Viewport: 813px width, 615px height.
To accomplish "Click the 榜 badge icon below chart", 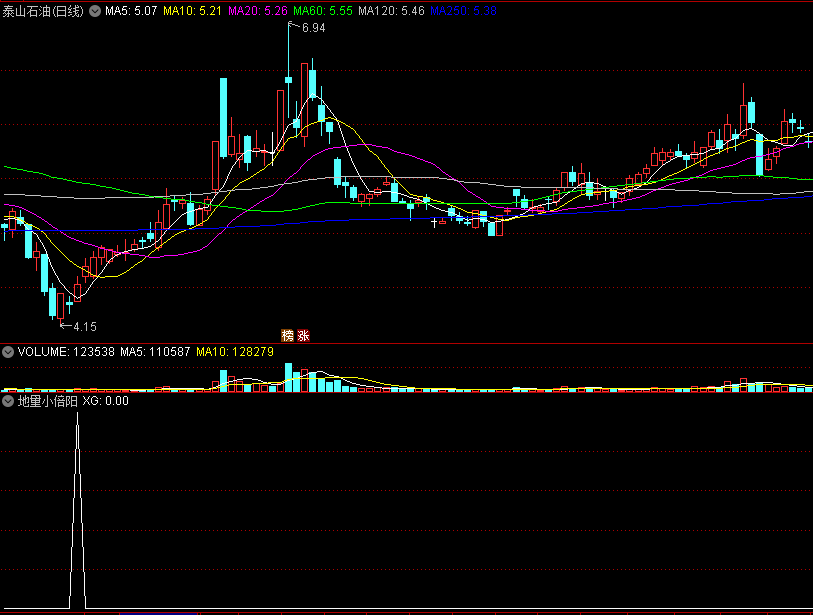I will [x=287, y=336].
